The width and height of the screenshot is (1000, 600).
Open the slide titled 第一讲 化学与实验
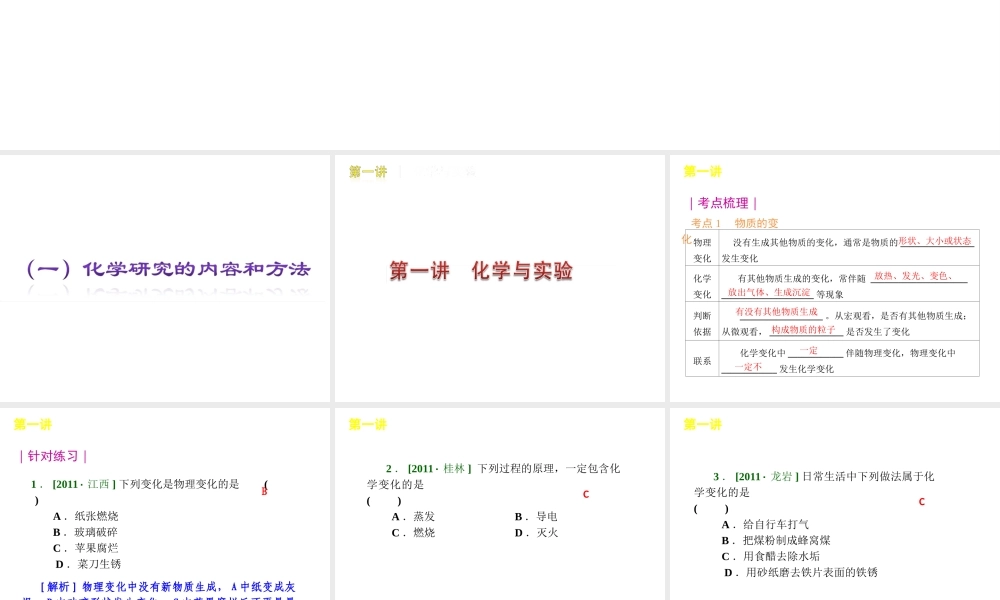(x=499, y=278)
